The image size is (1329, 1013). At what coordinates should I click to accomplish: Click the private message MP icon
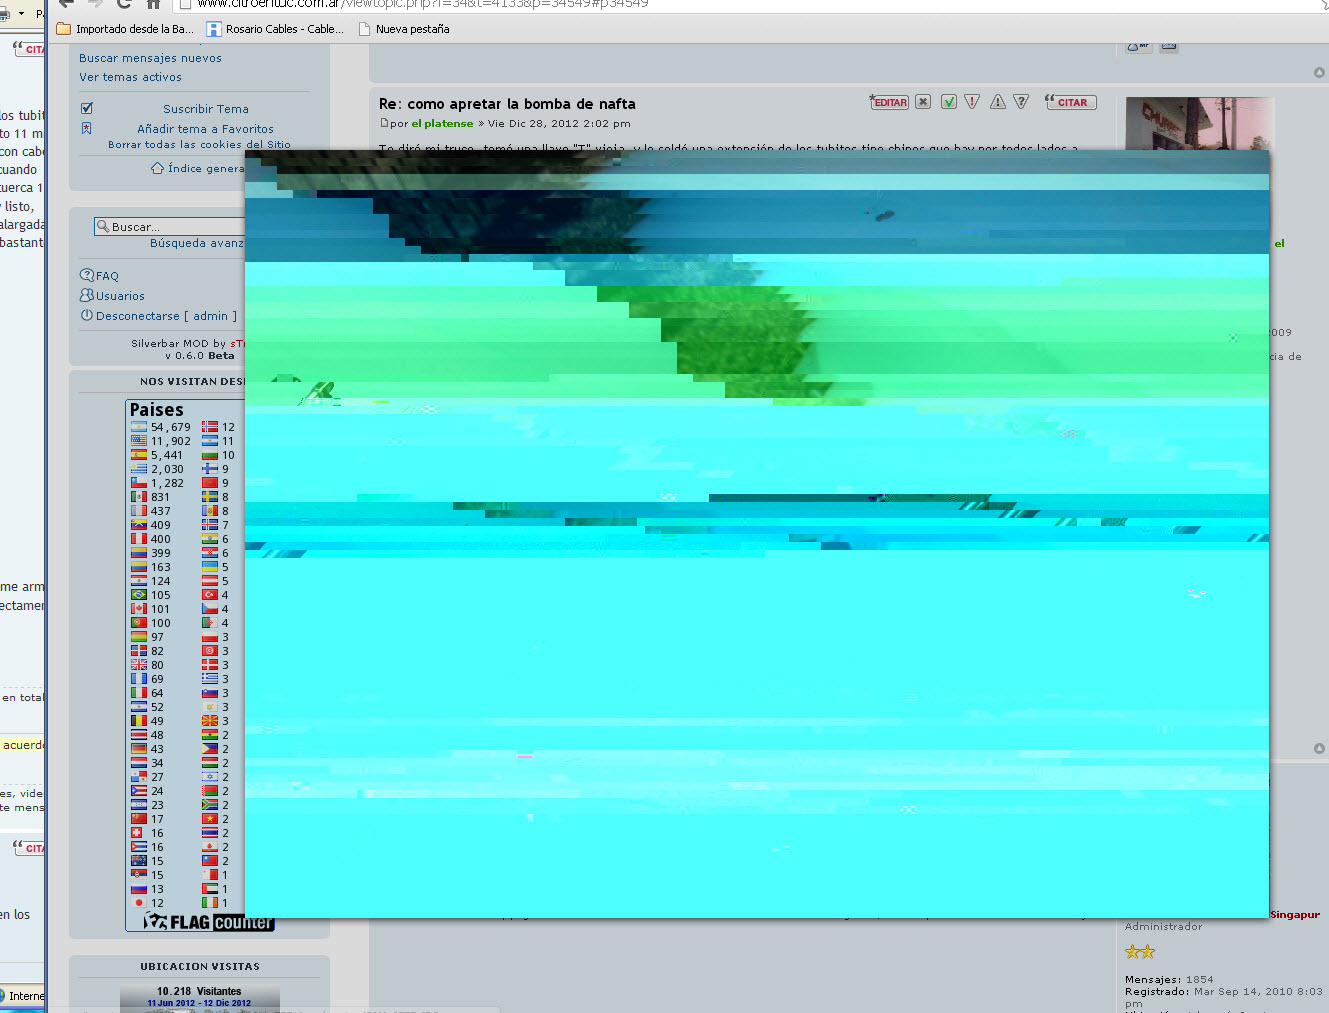pyautogui.click(x=1138, y=46)
